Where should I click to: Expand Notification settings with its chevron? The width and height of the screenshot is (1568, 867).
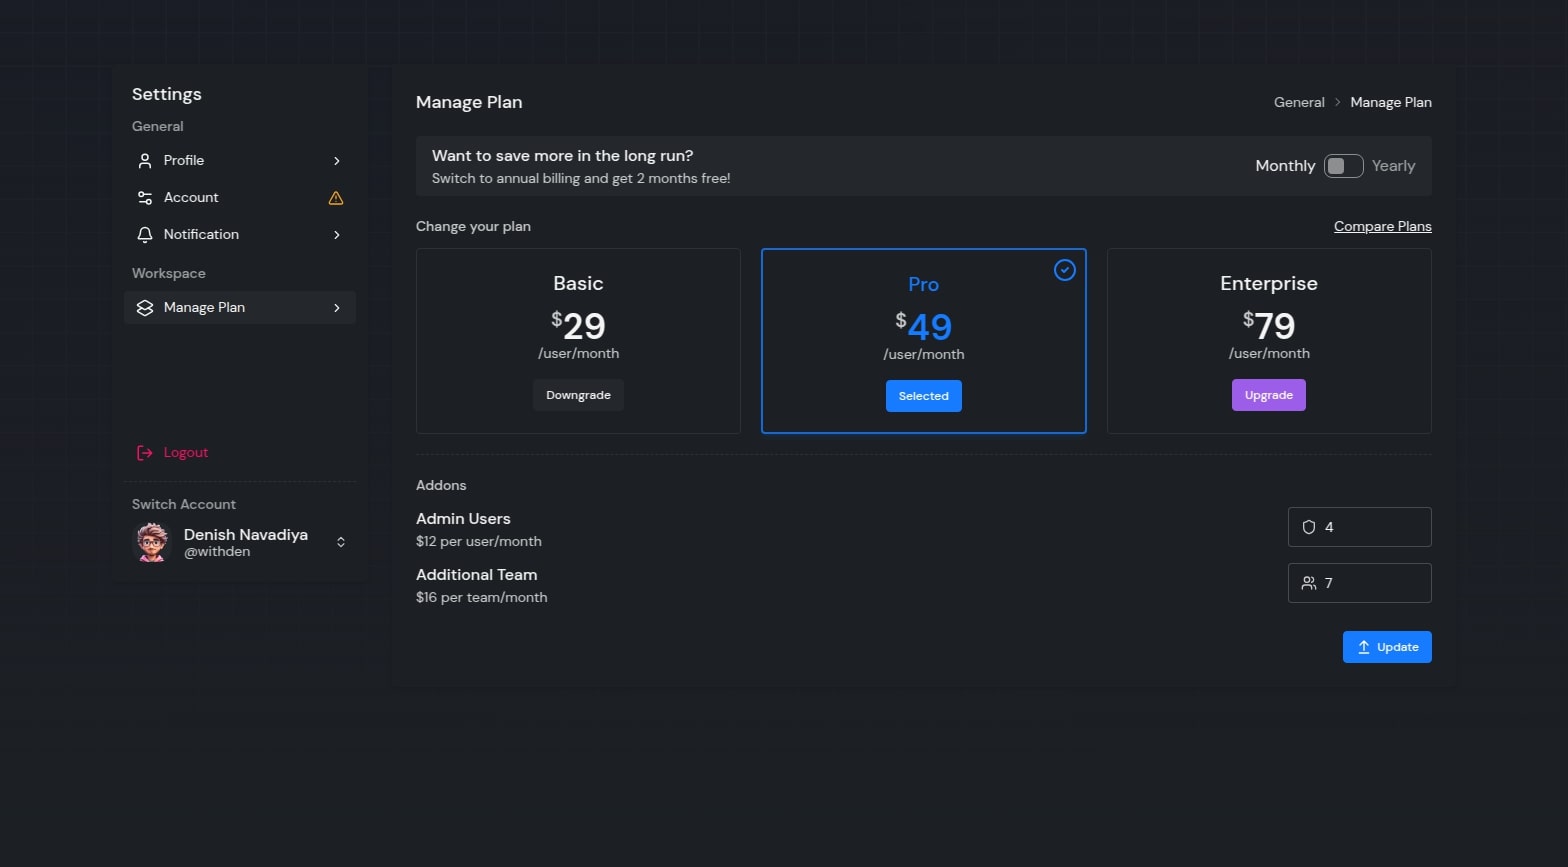(337, 235)
